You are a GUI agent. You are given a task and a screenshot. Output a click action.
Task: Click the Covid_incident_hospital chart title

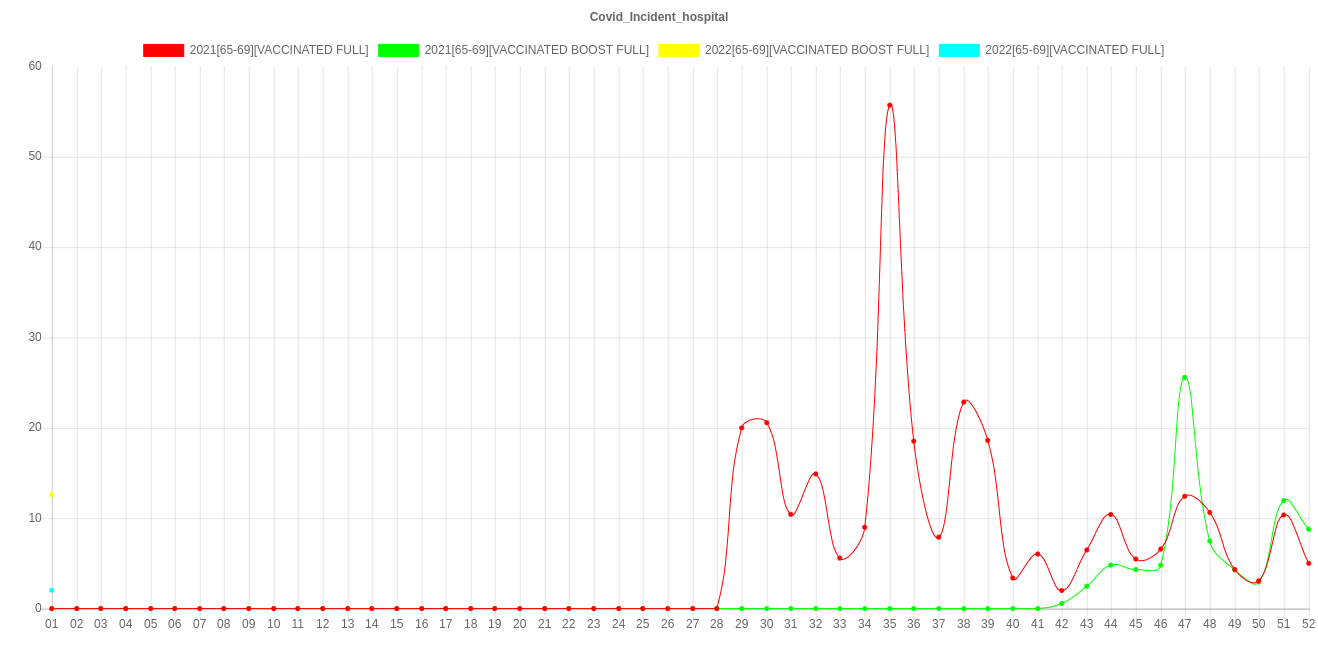click(x=659, y=17)
